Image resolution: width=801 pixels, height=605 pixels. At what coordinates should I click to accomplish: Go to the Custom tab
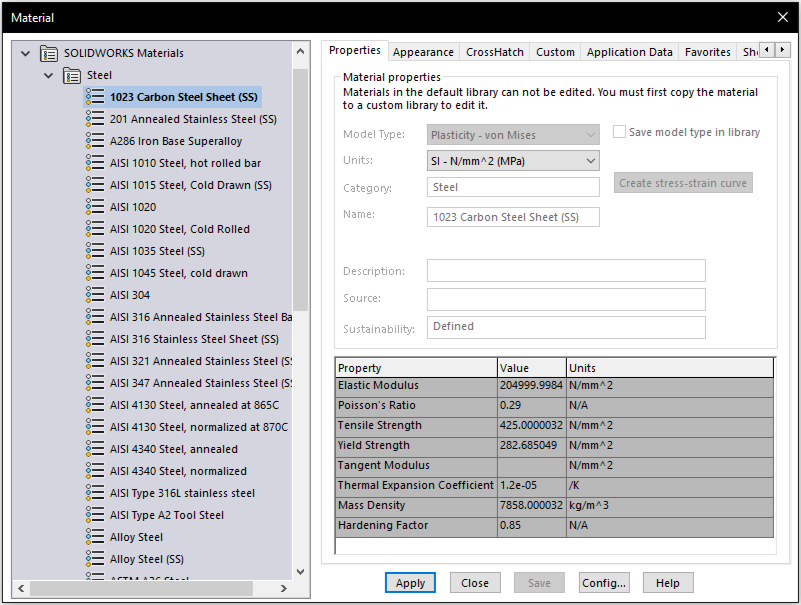[x=555, y=52]
